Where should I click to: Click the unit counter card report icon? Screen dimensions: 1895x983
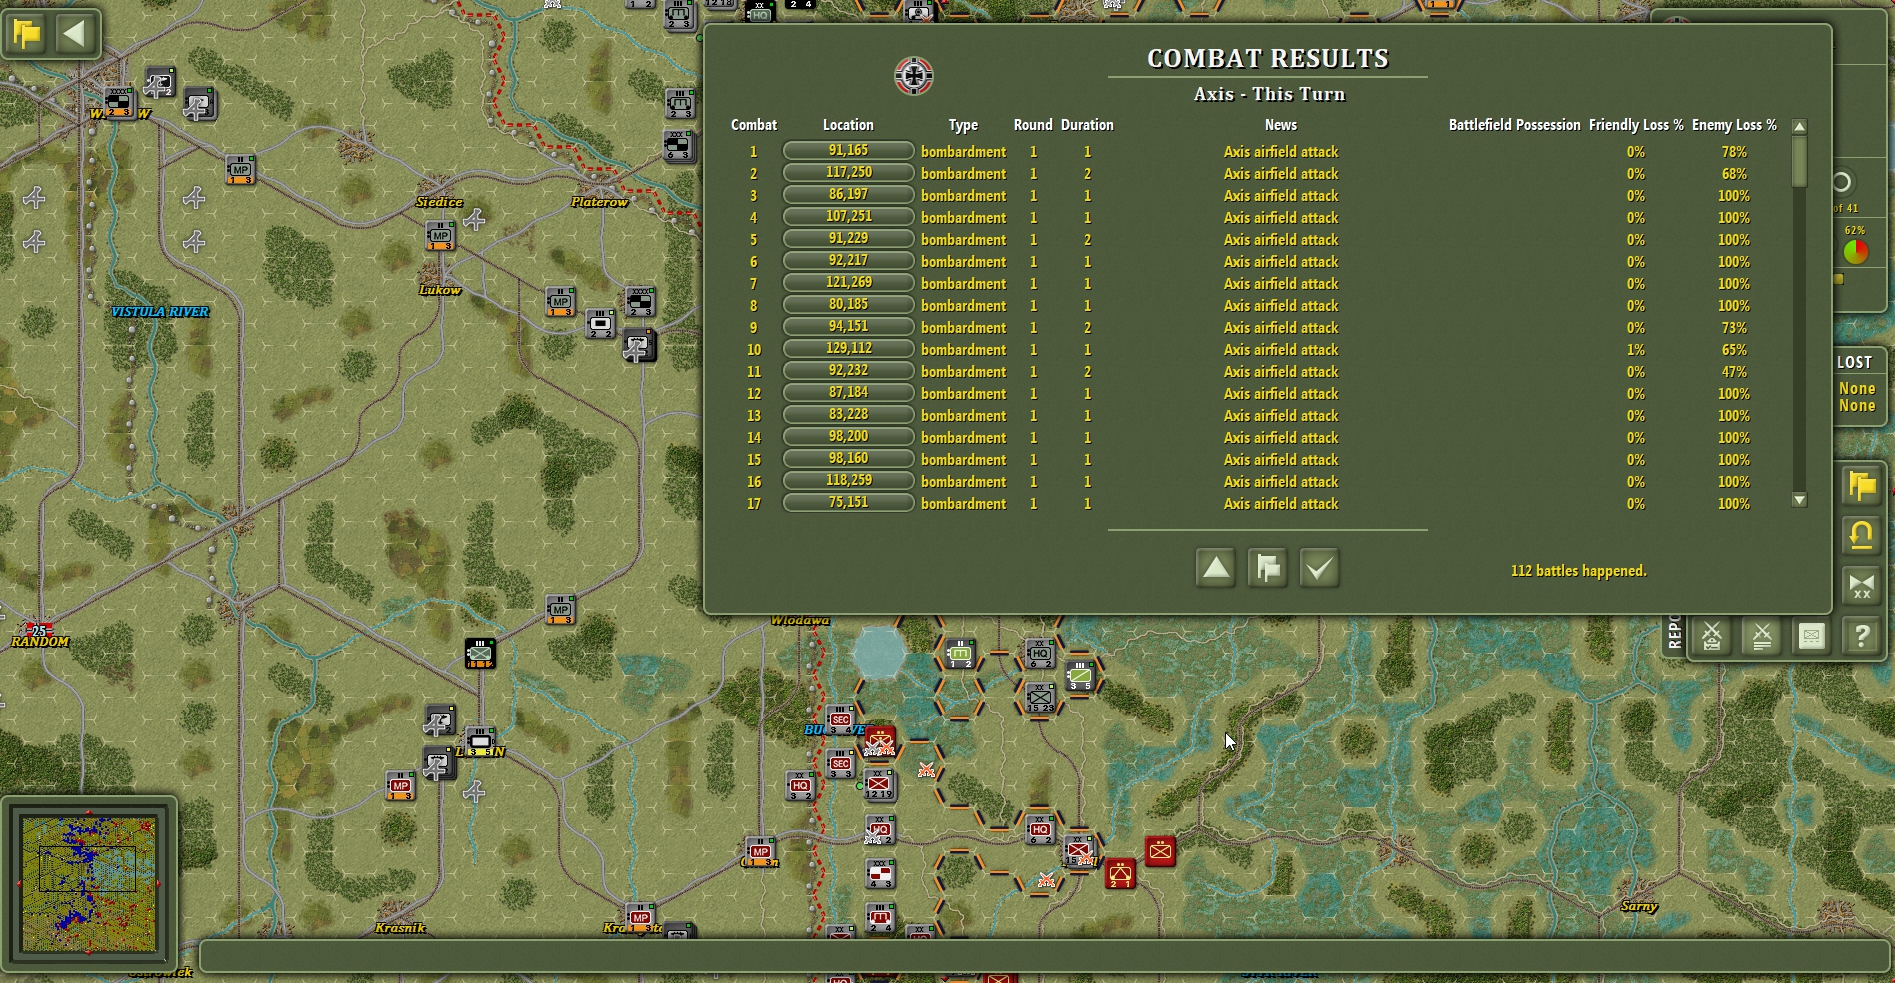[1811, 636]
